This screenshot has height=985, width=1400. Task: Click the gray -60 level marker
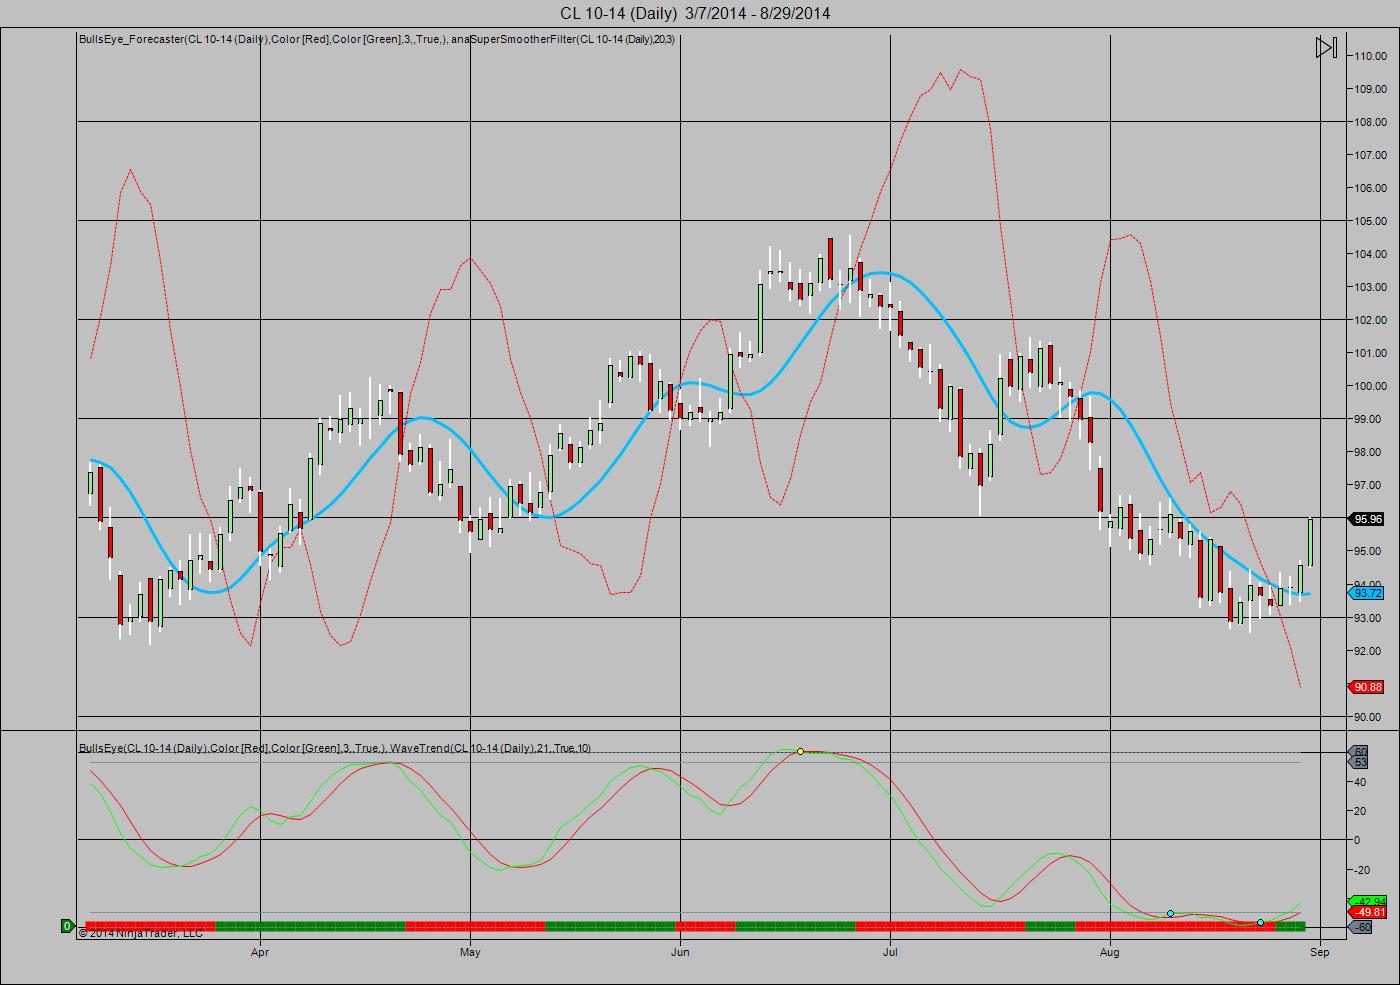tap(1361, 927)
